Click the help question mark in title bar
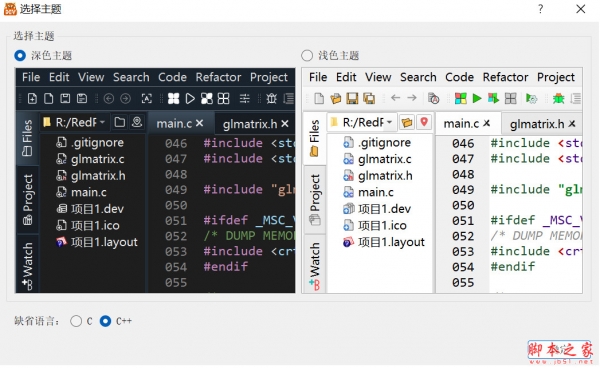Viewport: 600px width, 368px height. pyautogui.click(x=540, y=9)
